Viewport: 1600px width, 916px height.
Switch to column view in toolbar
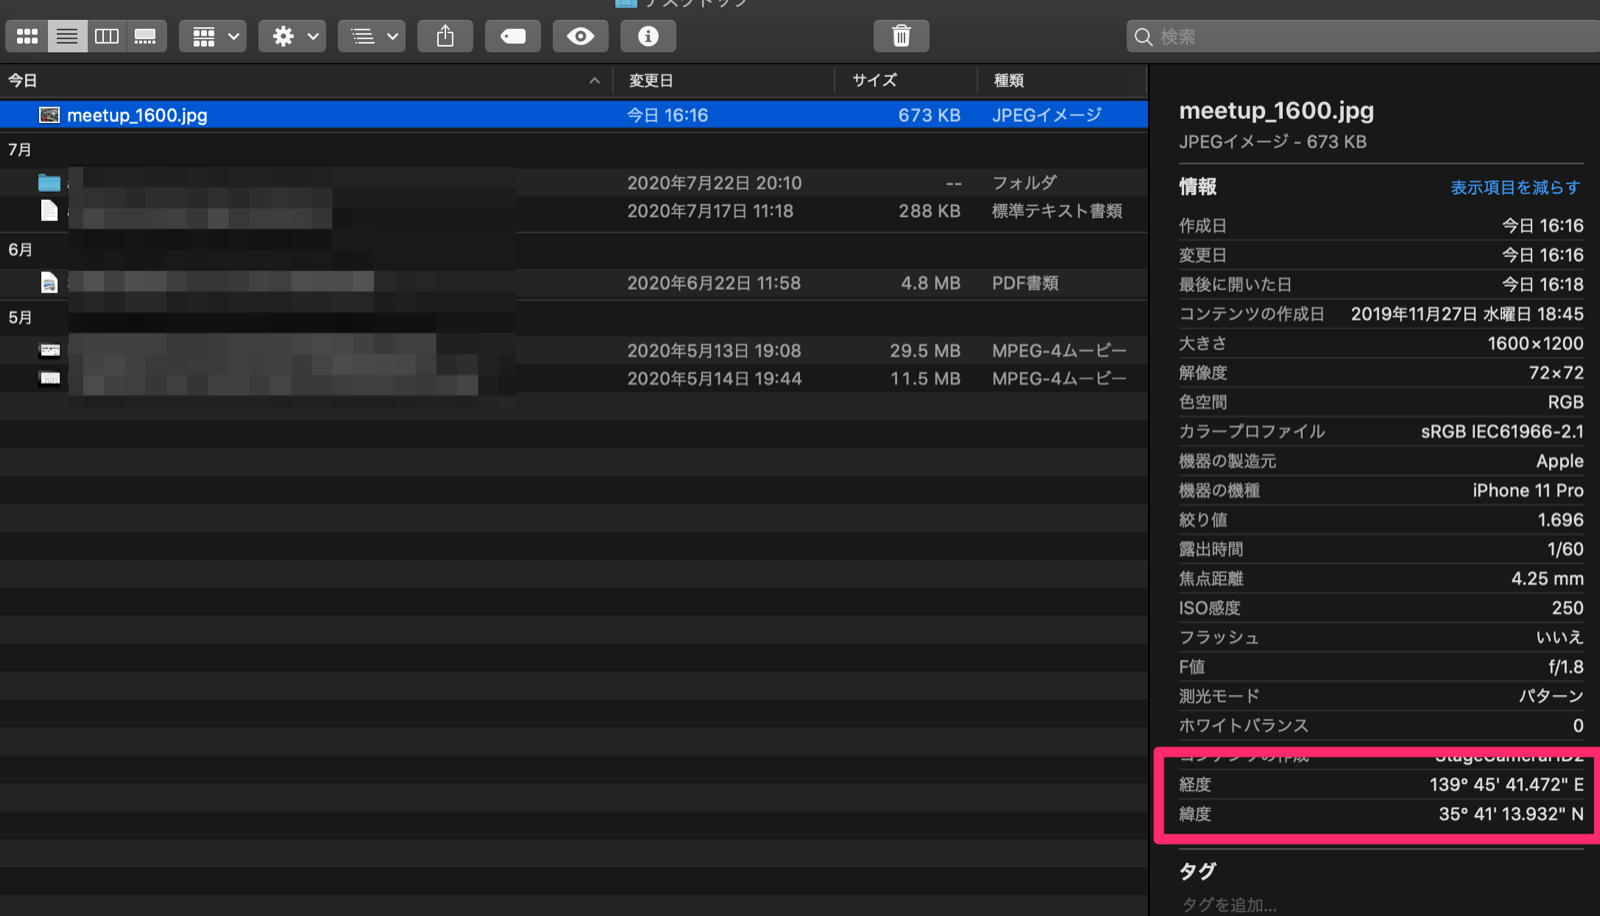tap(106, 37)
